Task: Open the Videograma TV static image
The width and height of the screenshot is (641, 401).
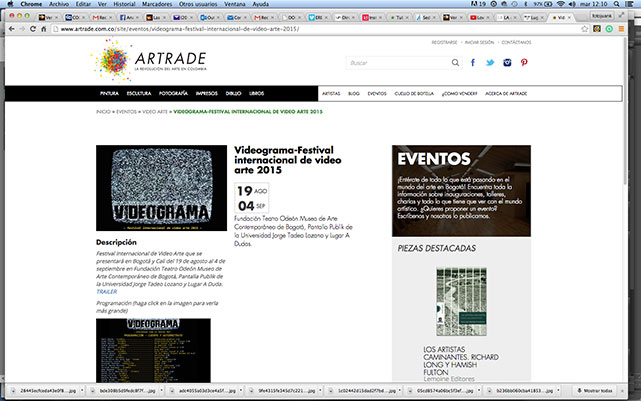Action: [153, 188]
